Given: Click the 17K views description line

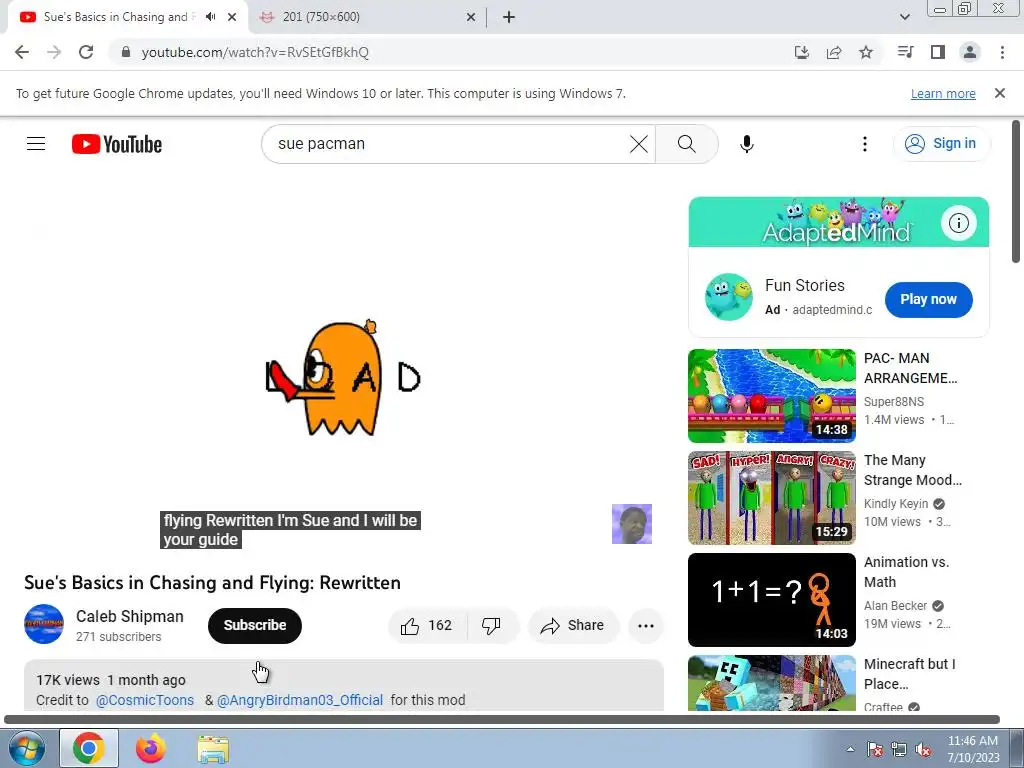Looking at the screenshot, I should coord(111,680).
